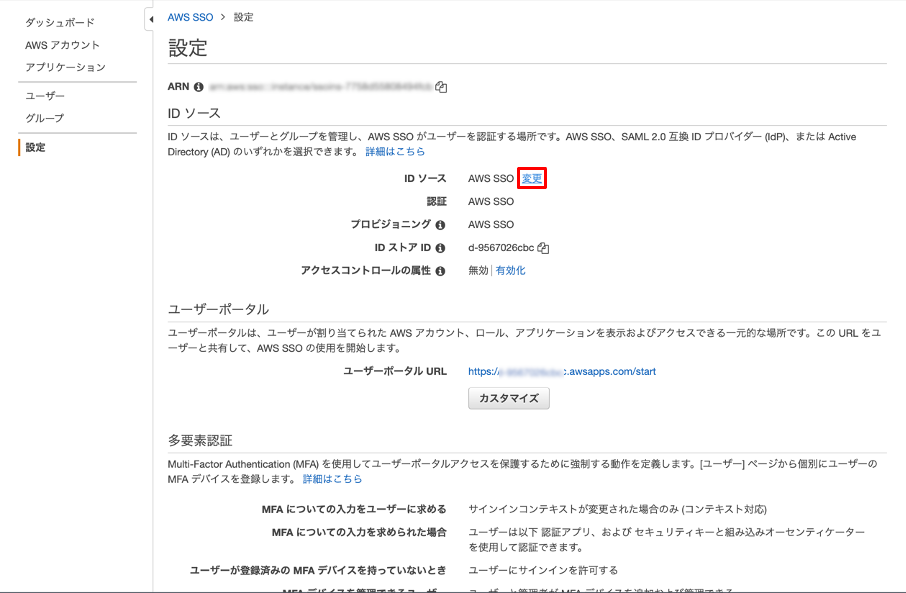Click the d-9567026cbc ID text
Viewport: 906px width, 593px height.
[x=501, y=248]
